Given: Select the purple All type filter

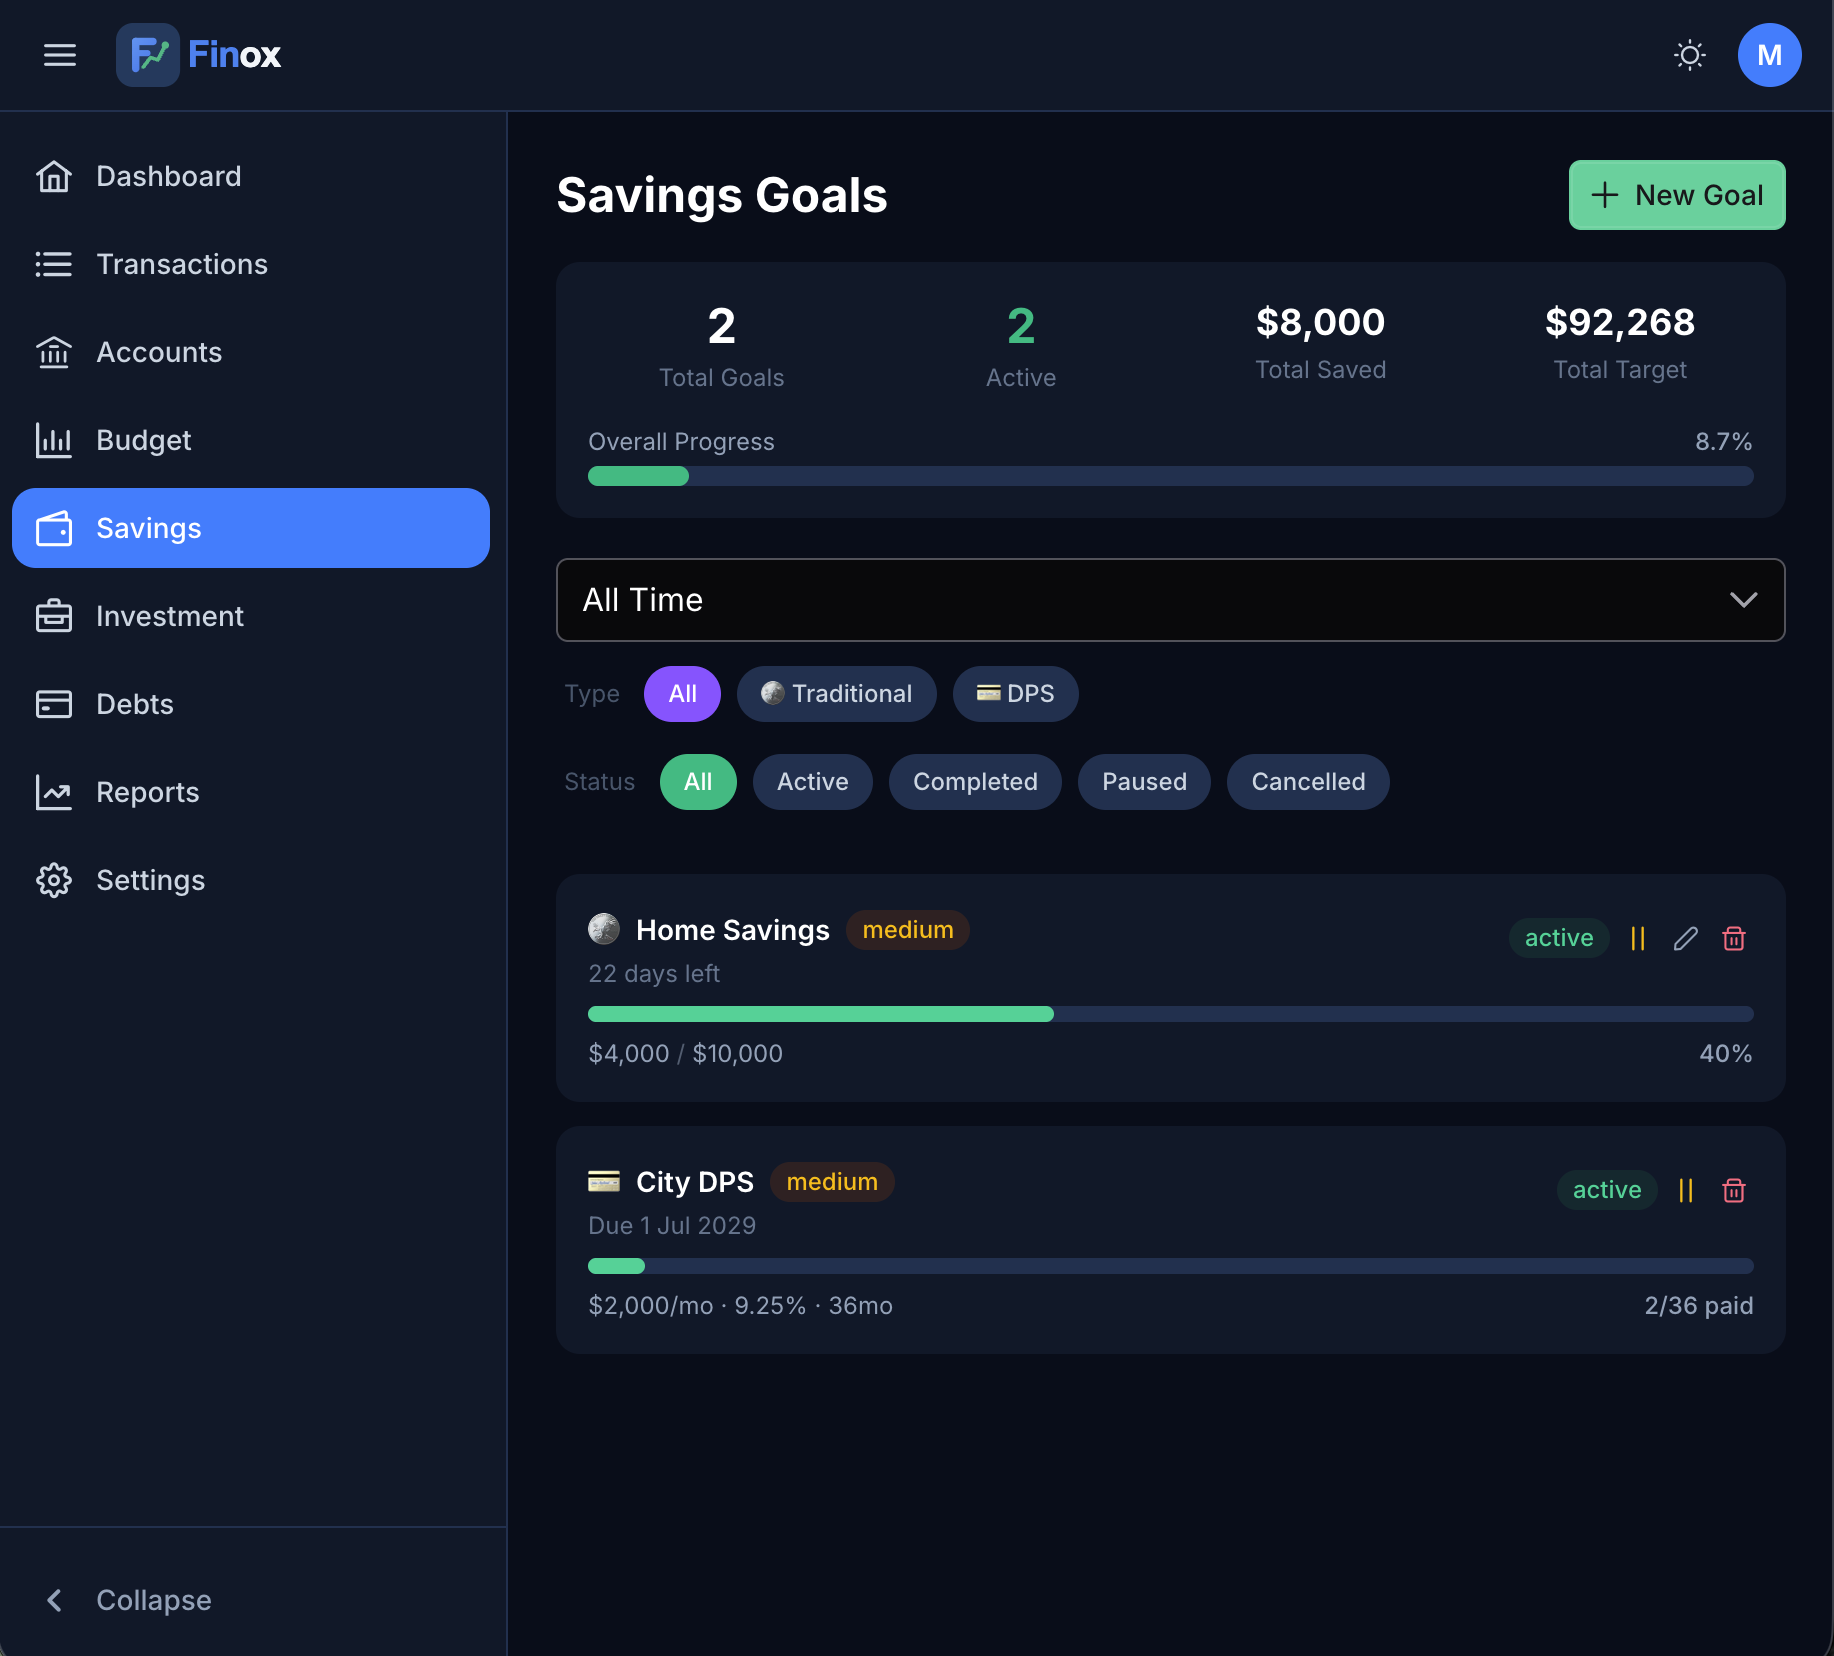Looking at the screenshot, I should (682, 694).
